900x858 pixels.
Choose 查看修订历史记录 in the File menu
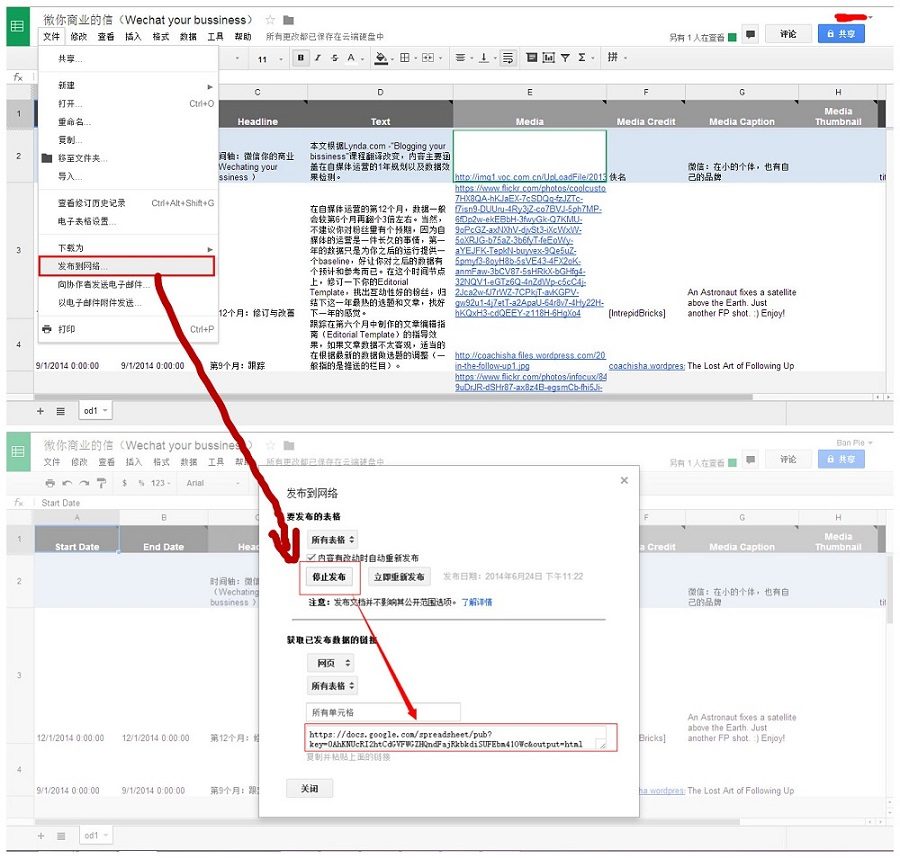[x=92, y=203]
